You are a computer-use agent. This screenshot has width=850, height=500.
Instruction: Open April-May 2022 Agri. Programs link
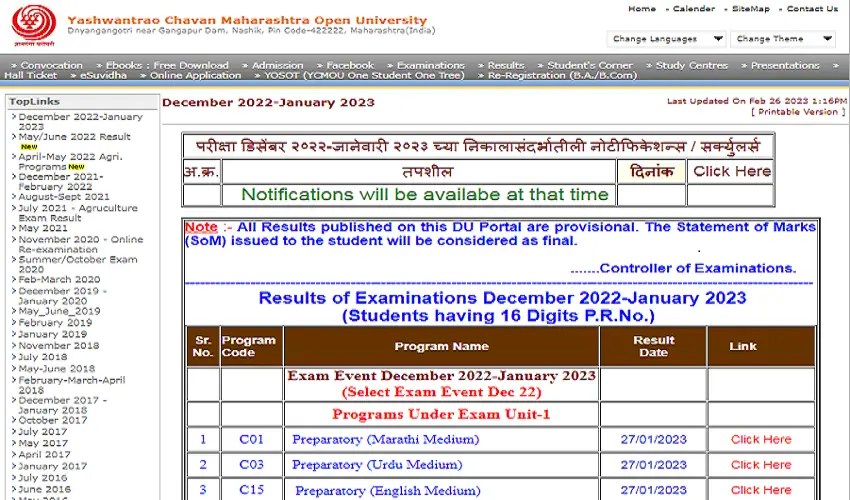tap(70, 162)
